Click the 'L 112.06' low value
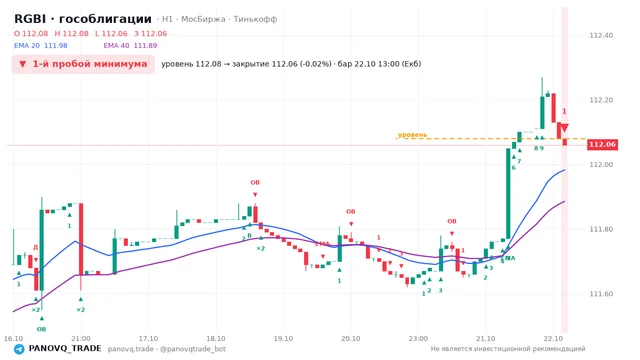Screen dimensions: 640x360 (x=111, y=33)
